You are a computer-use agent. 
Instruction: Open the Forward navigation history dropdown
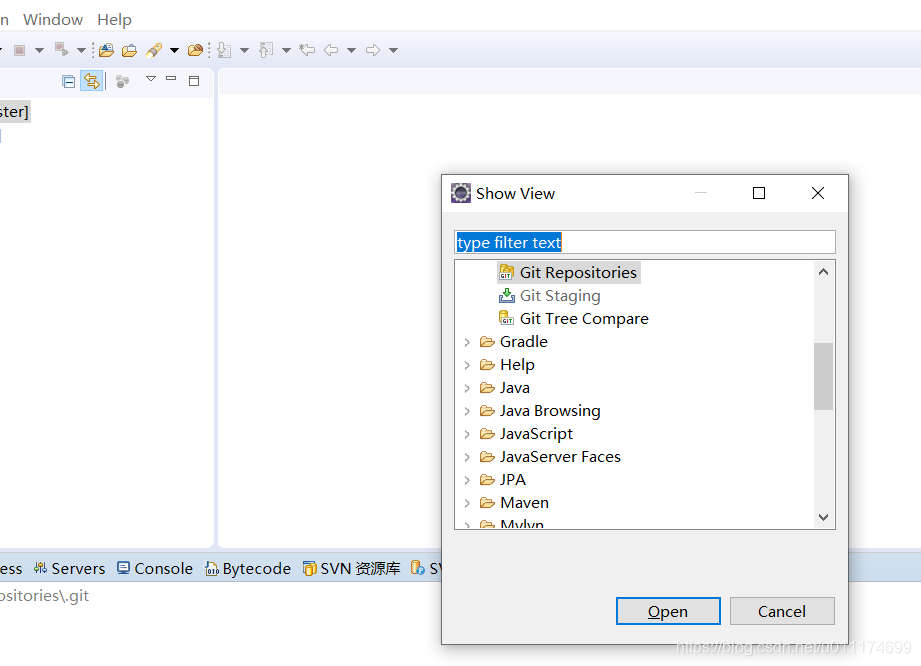click(x=394, y=51)
